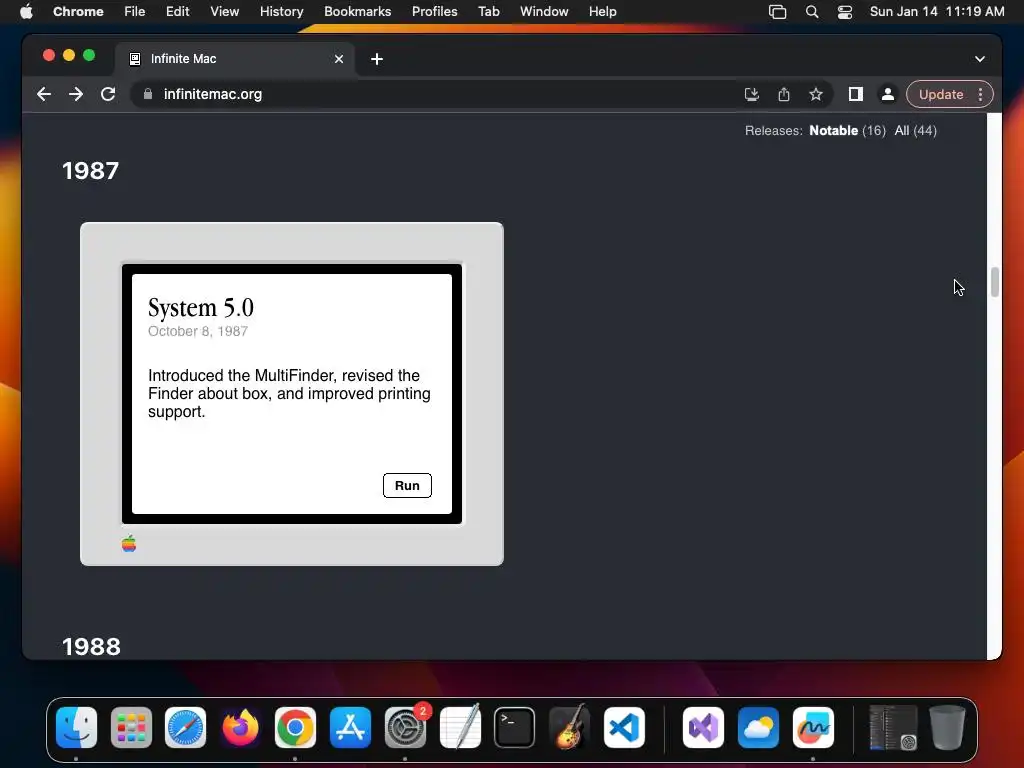1024x768 pixels.
Task: Open Visual Studio Code from the Dock
Action: 624,727
